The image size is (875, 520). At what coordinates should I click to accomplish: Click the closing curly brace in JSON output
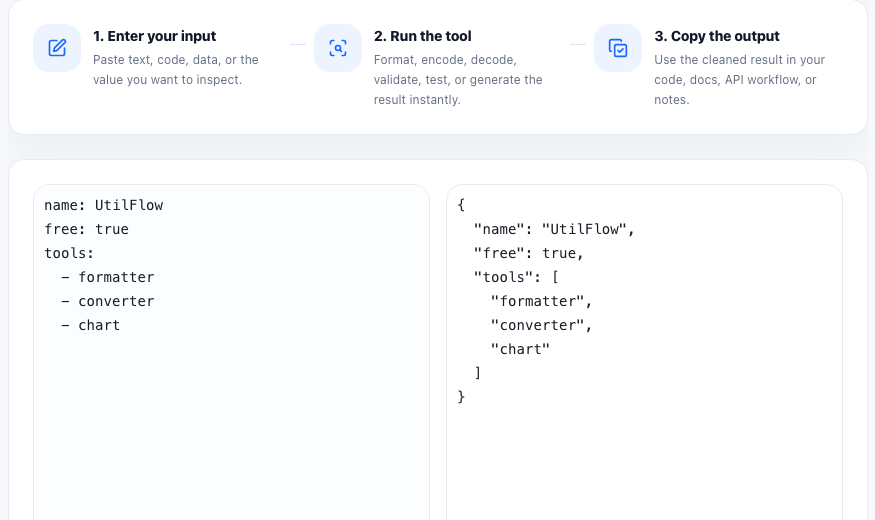click(x=461, y=397)
